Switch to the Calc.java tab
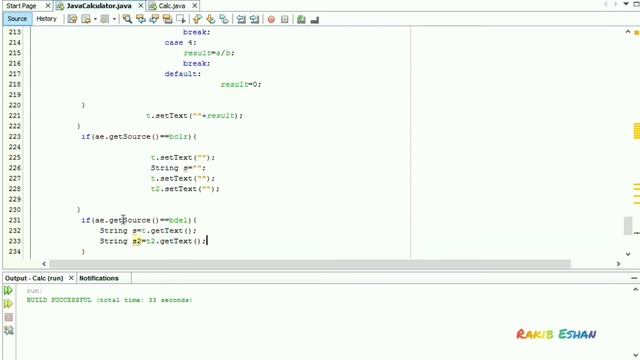This screenshot has width=640, height=360. (x=172, y=6)
